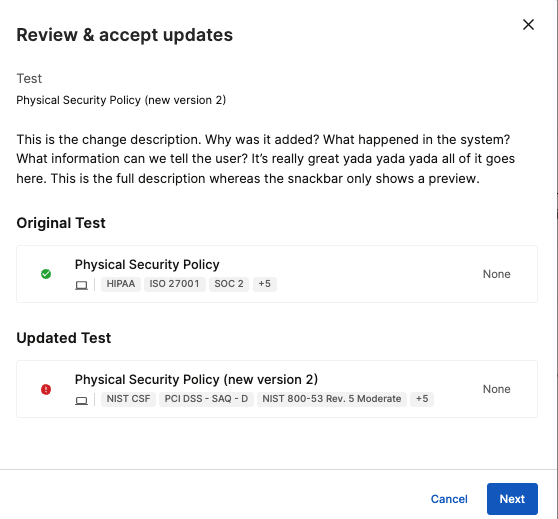Click None value in Updated Test card

pos(496,389)
